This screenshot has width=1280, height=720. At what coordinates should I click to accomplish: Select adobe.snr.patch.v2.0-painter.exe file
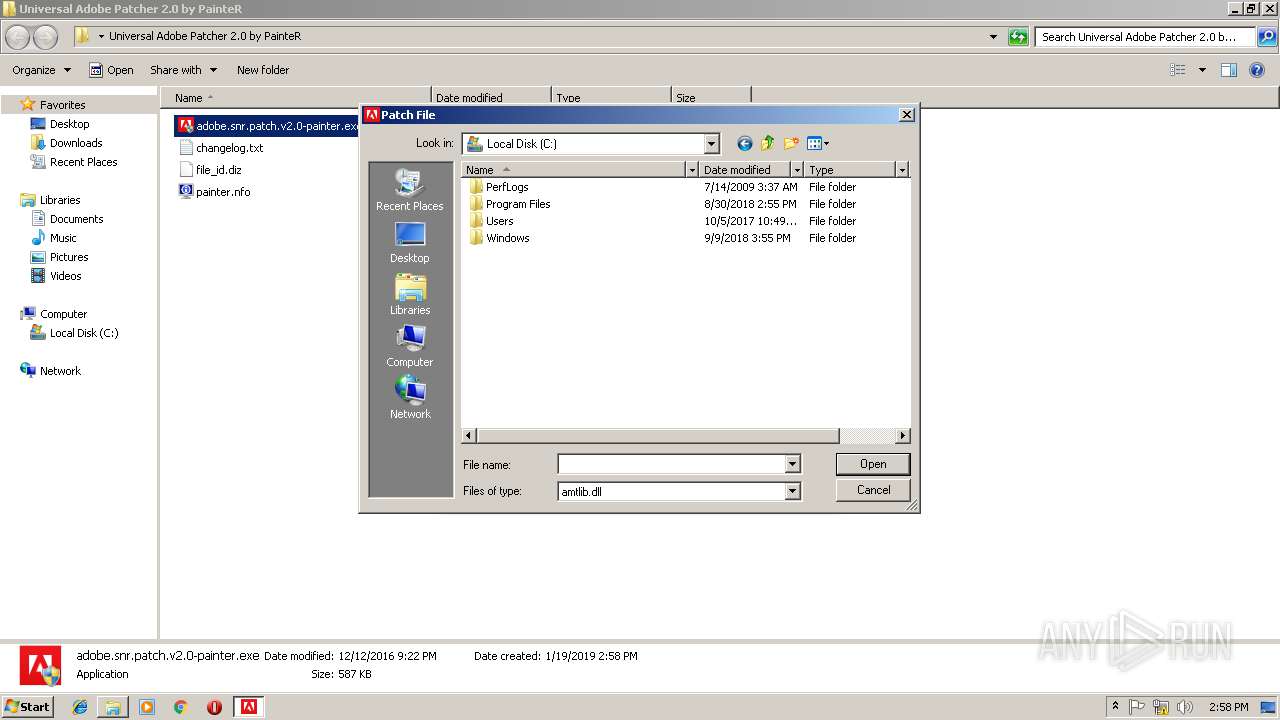click(x=267, y=126)
